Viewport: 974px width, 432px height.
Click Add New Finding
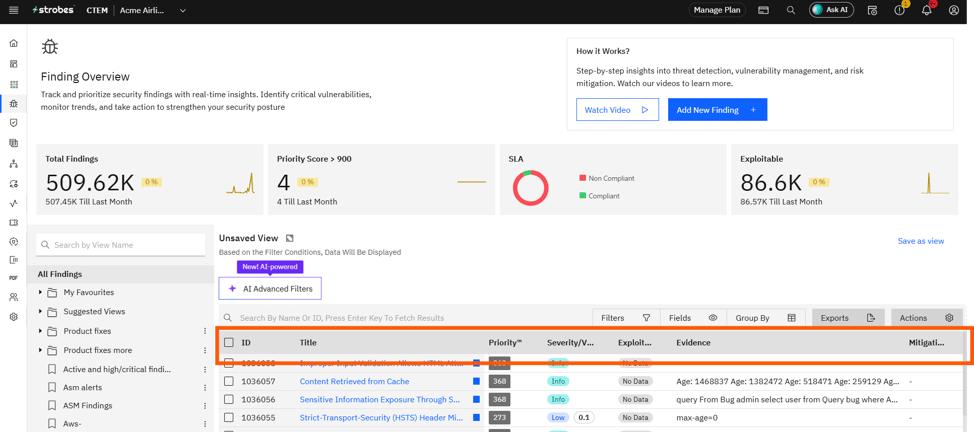point(717,109)
